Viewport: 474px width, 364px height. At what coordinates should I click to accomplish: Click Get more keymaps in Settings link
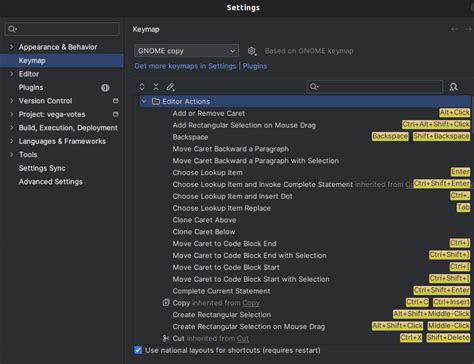click(185, 66)
